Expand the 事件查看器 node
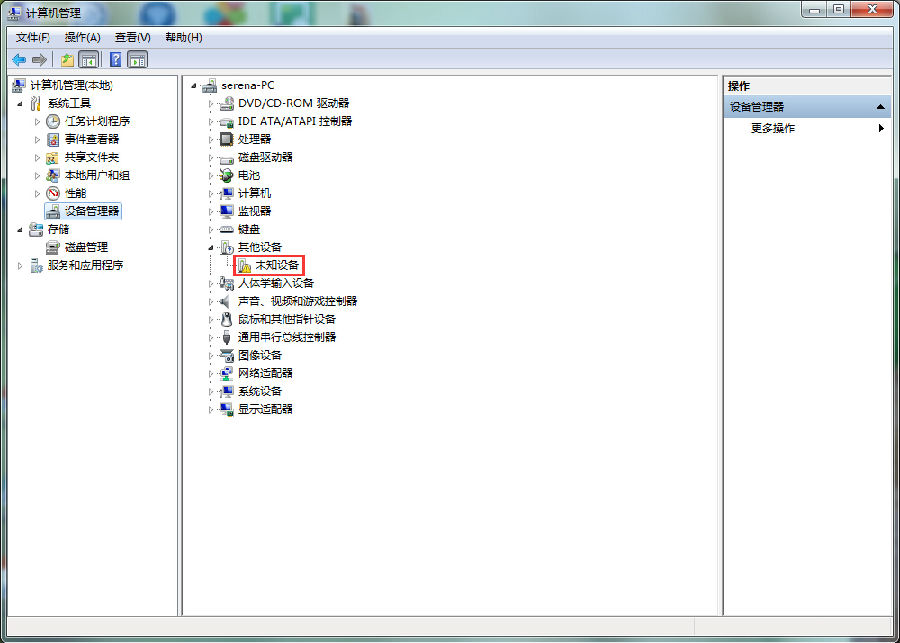 [x=37, y=140]
